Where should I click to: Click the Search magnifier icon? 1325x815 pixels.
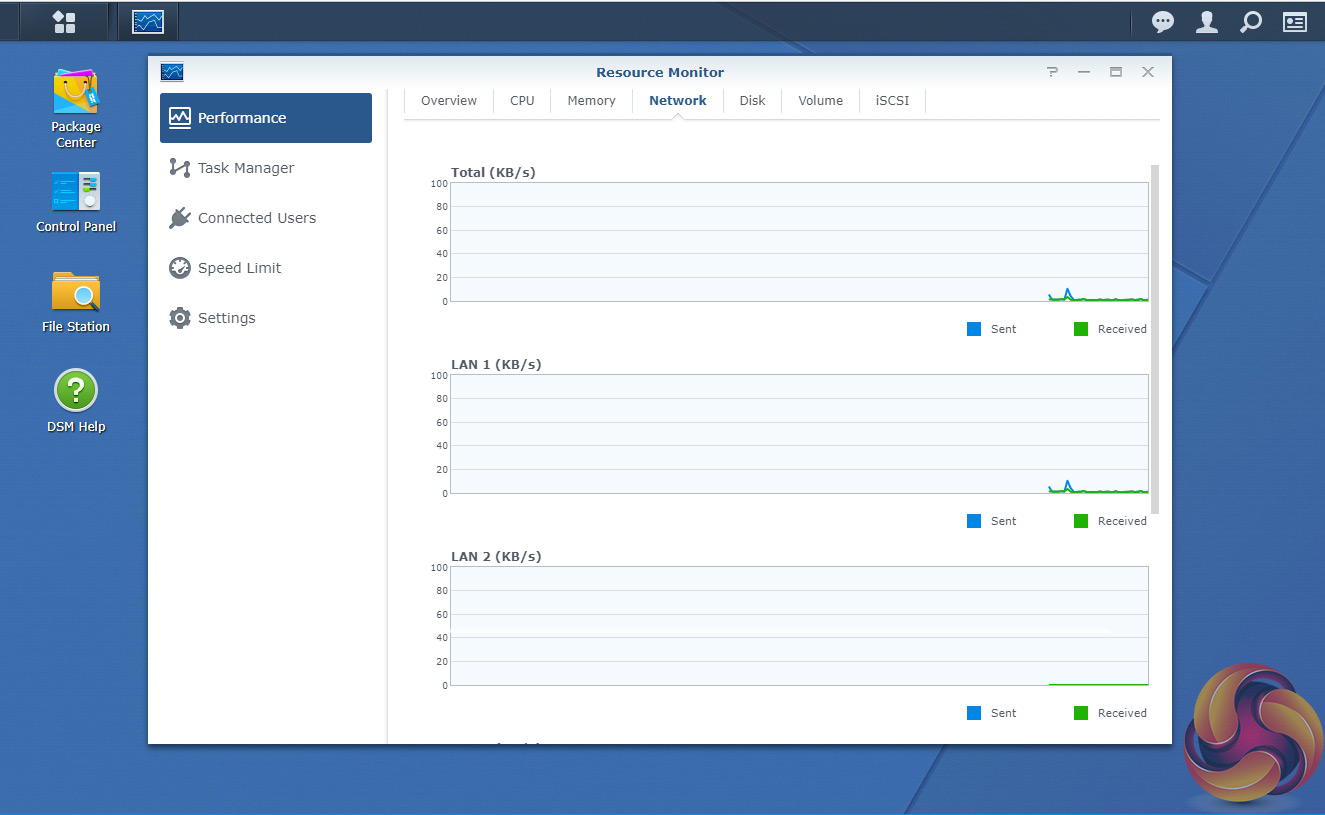[x=1251, y=22]
